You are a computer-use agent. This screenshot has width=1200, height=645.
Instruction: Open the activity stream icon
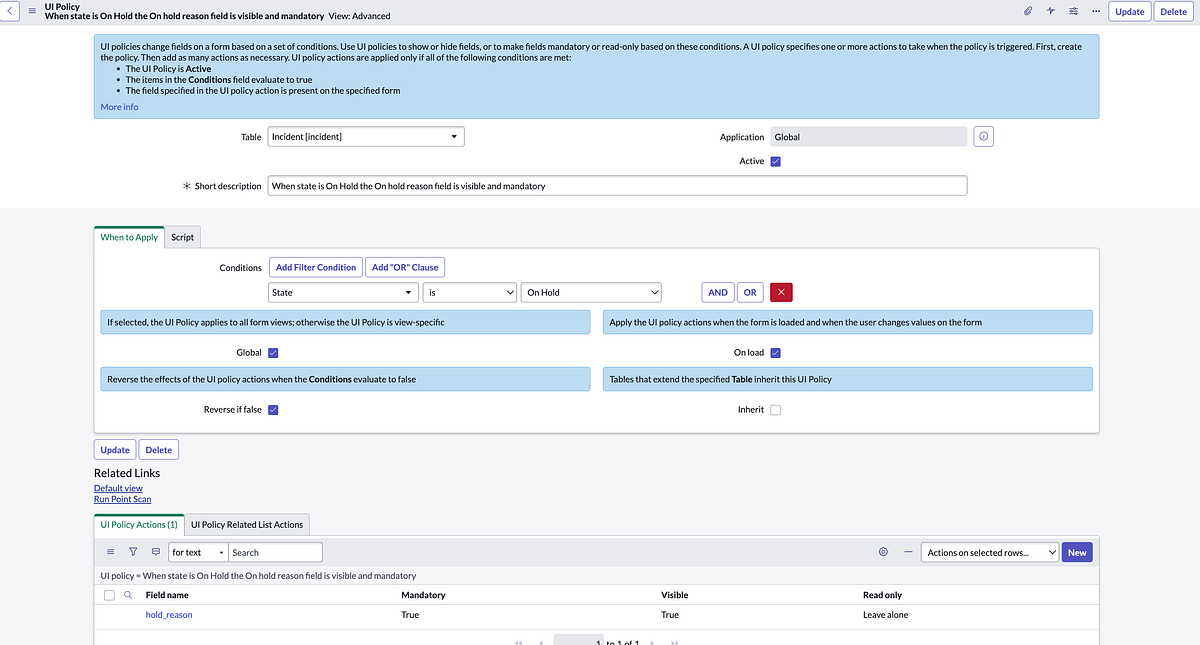[1050, 10]
